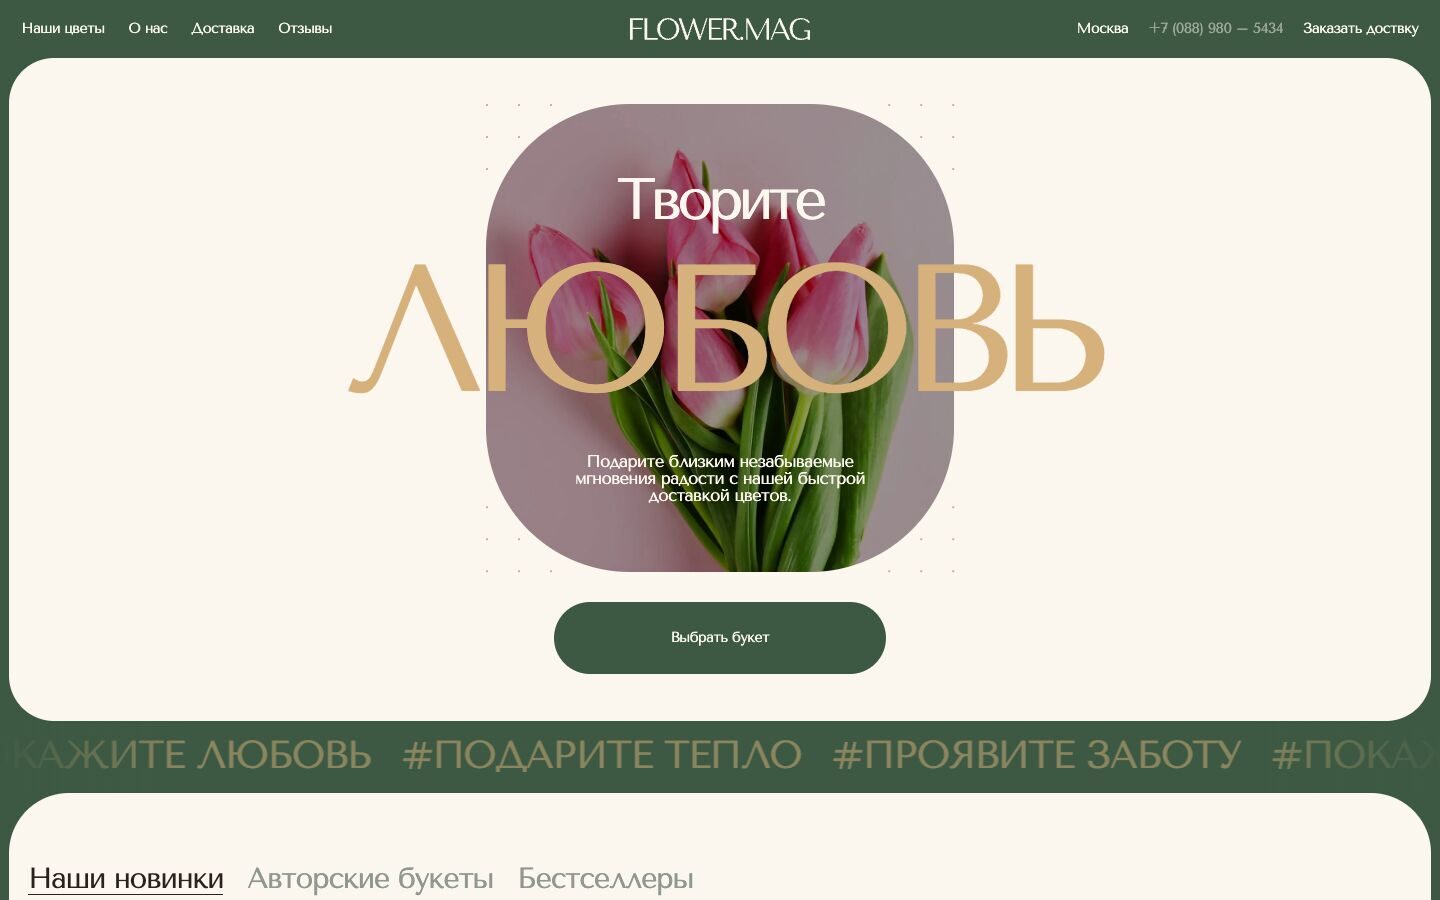This screenshot has height=900, width=1440.
Task: Go to the О нас page
Action: [148, 28]
